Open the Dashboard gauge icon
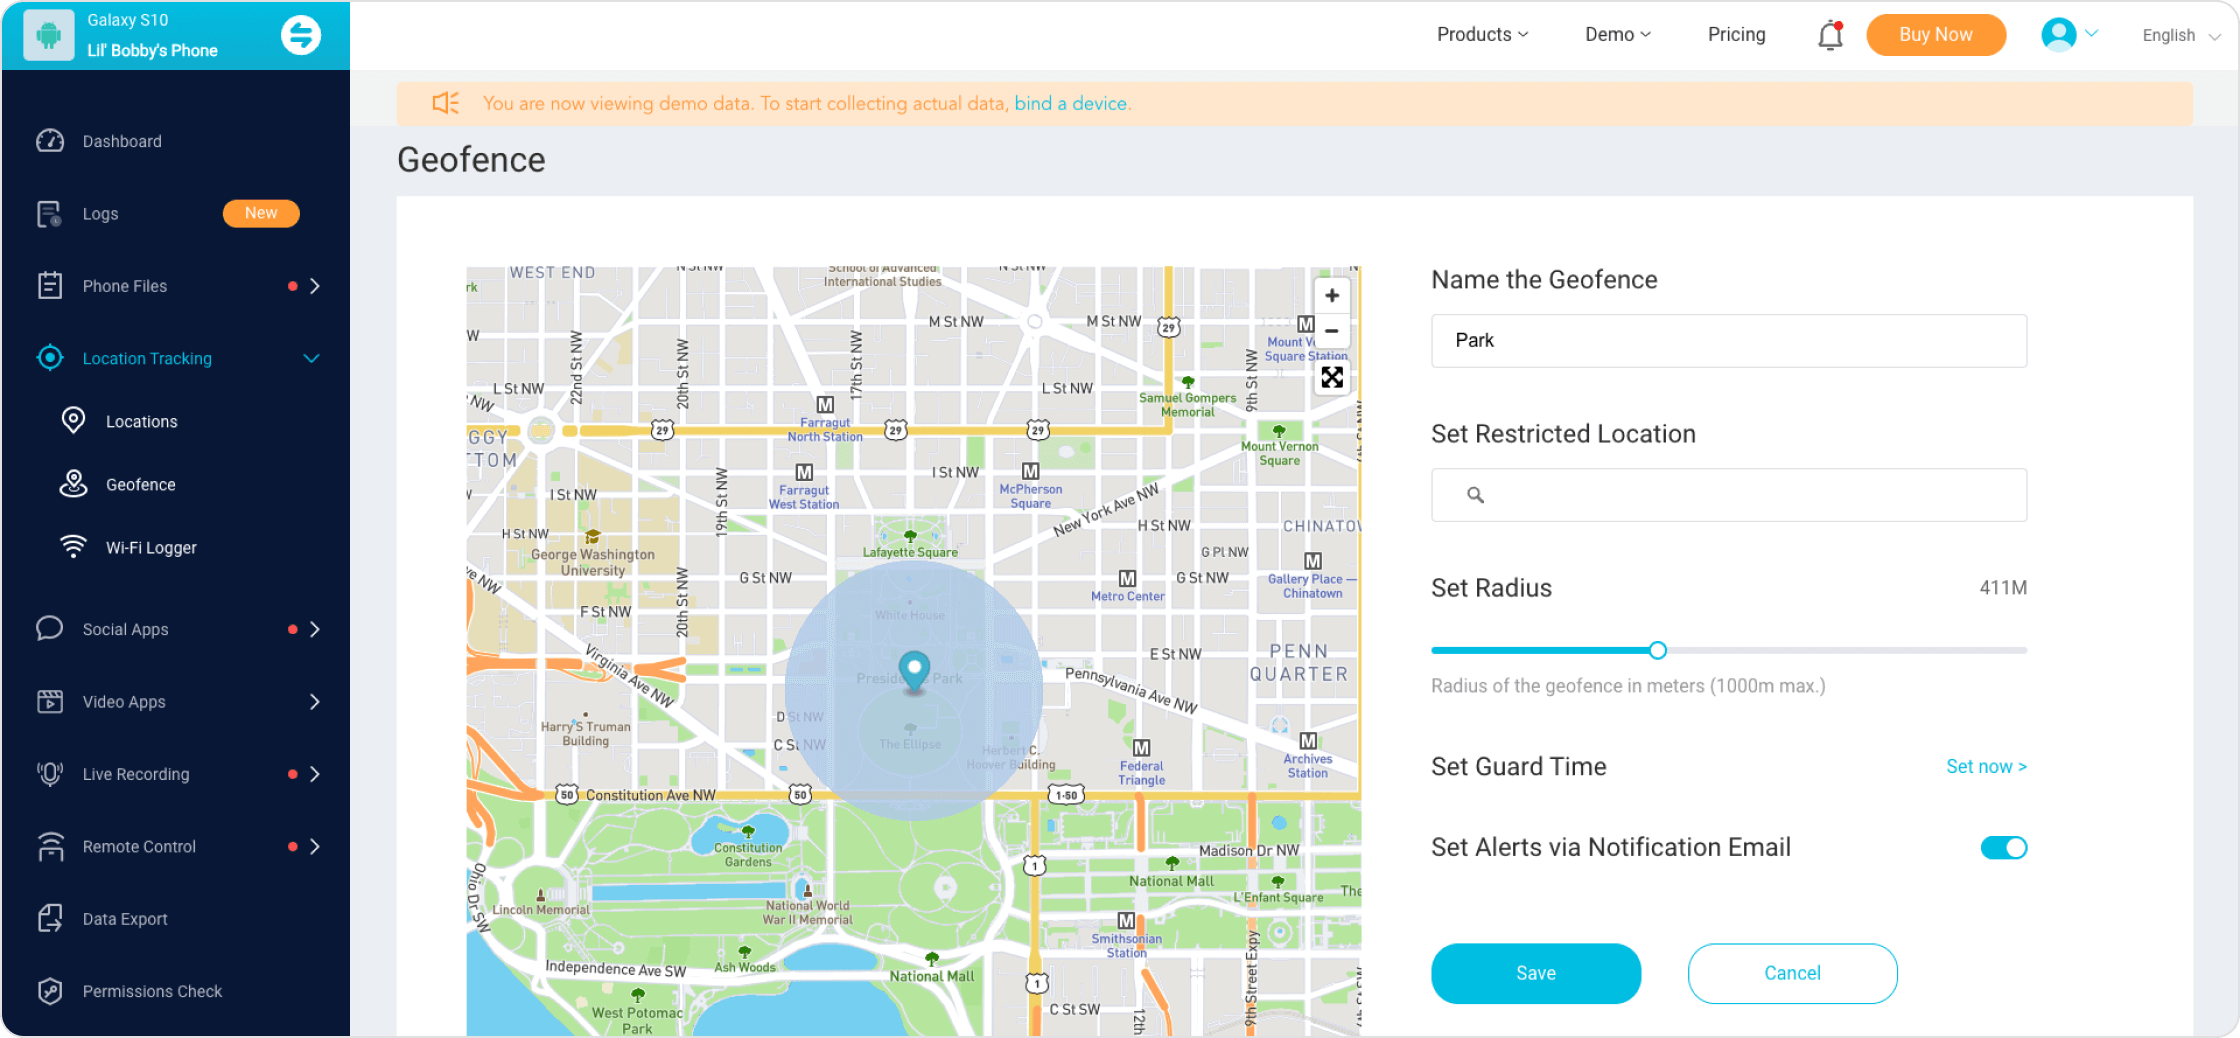The image size is (2240, 1038). pos(50,141)
